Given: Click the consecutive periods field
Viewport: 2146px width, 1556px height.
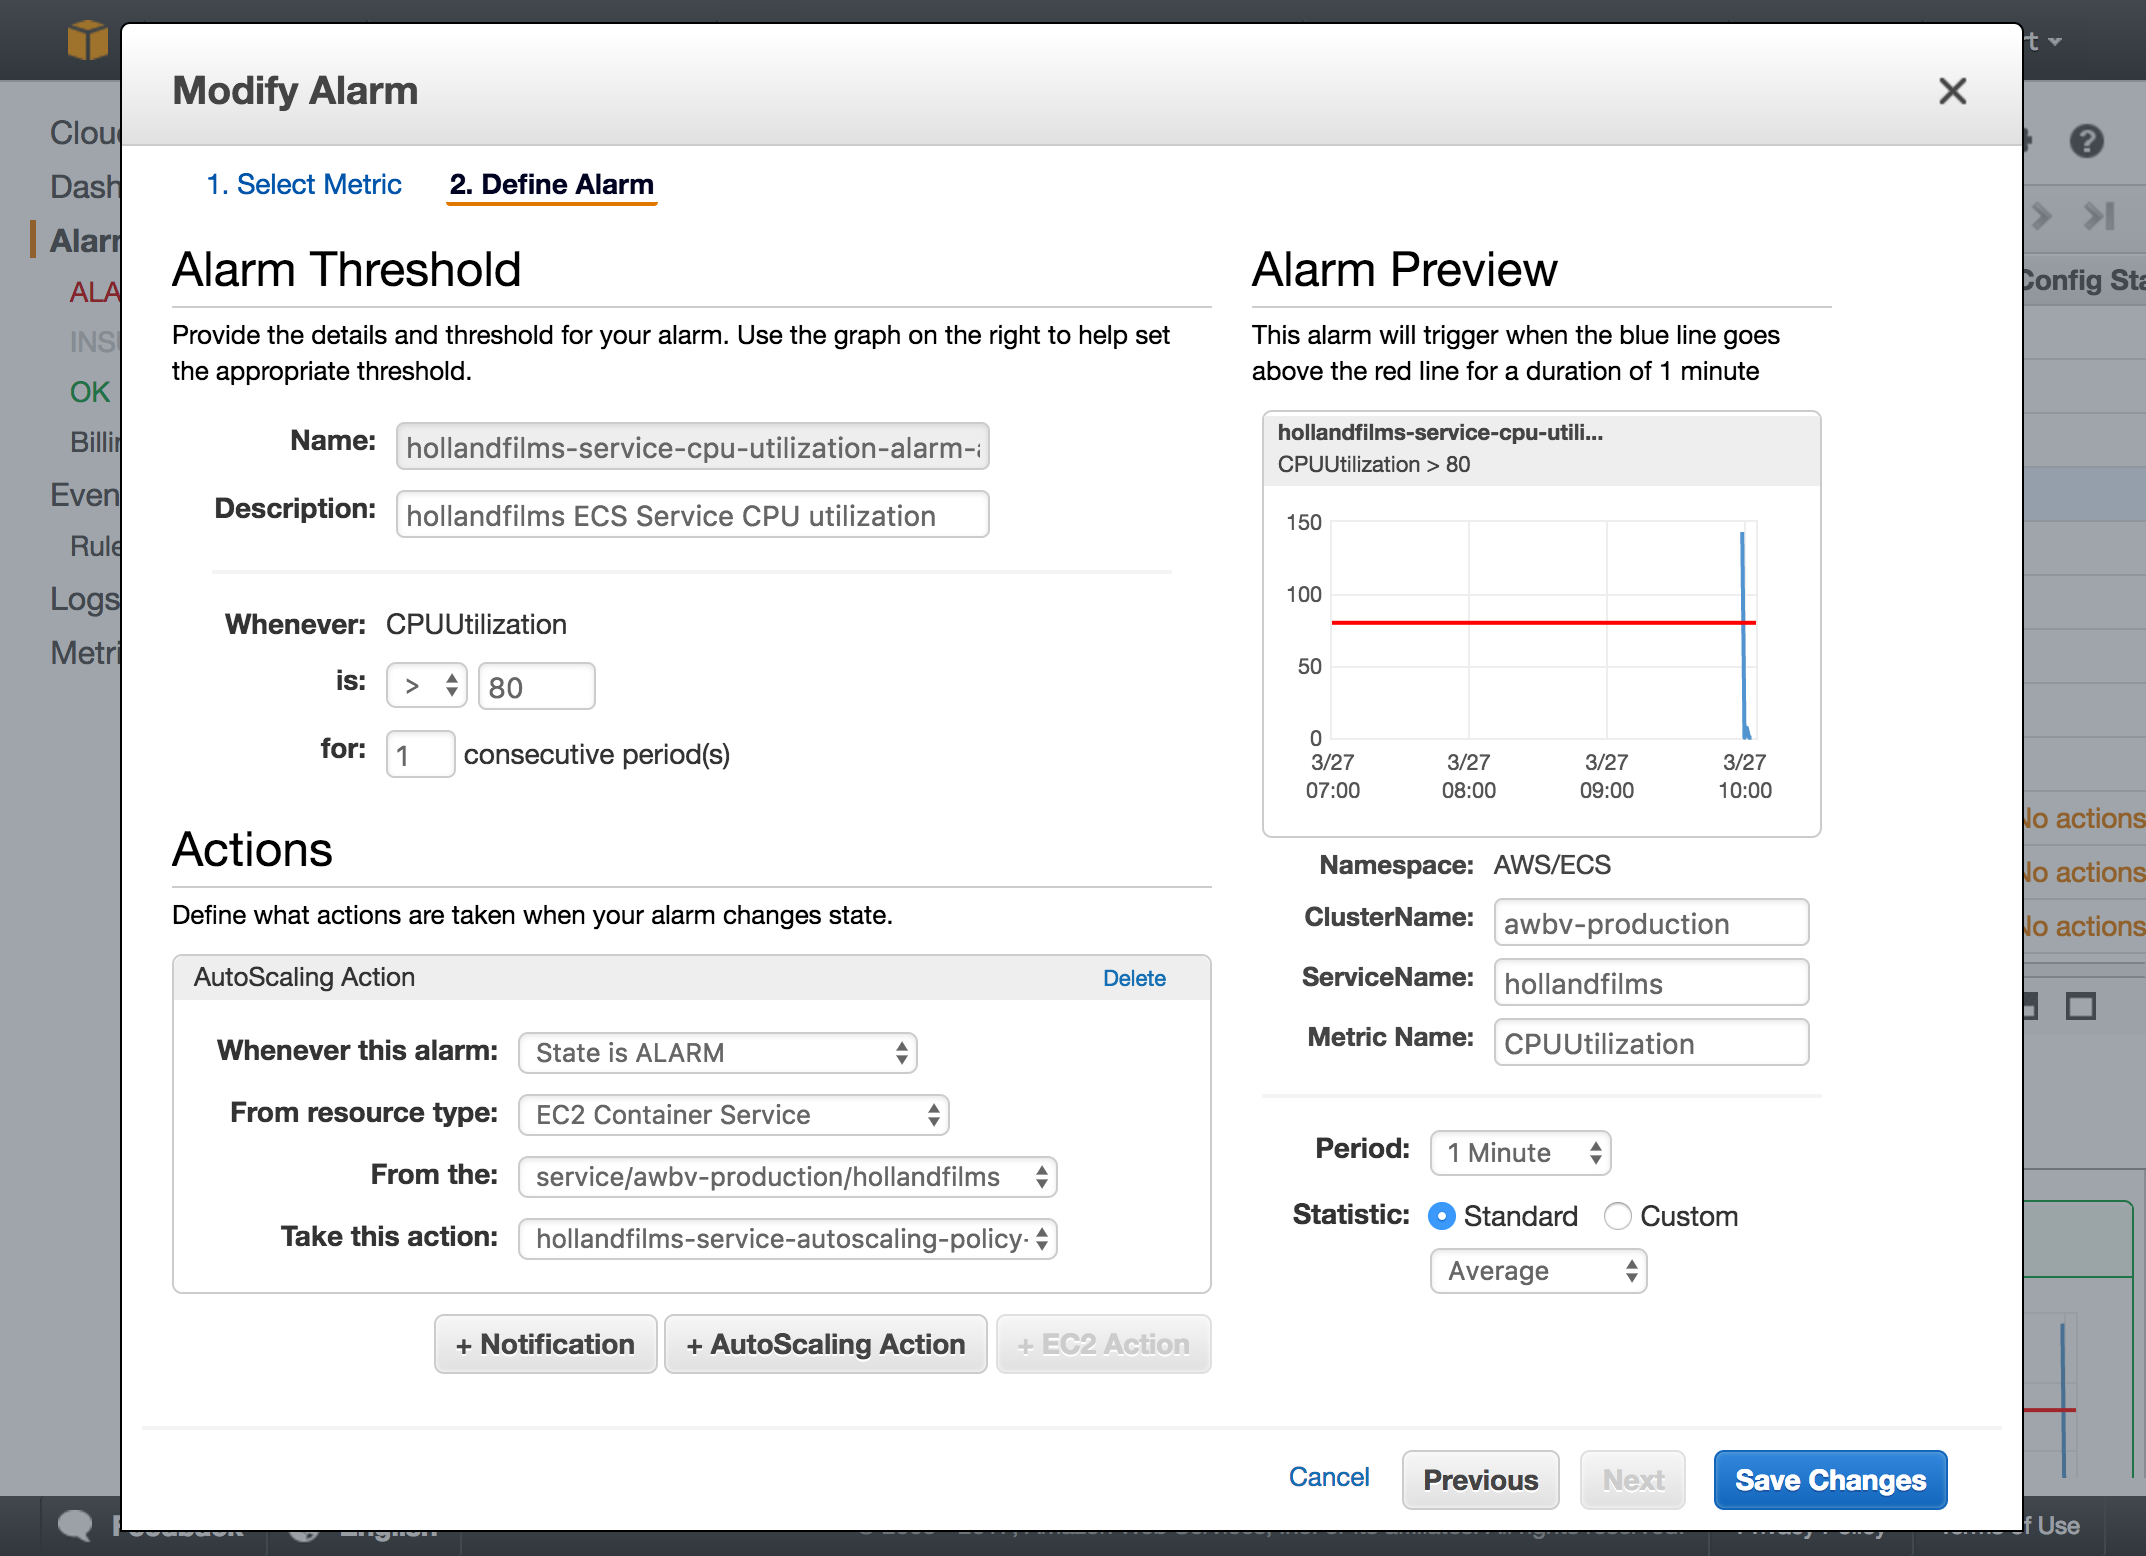Looking at the screenshot, I should [420, 754].
